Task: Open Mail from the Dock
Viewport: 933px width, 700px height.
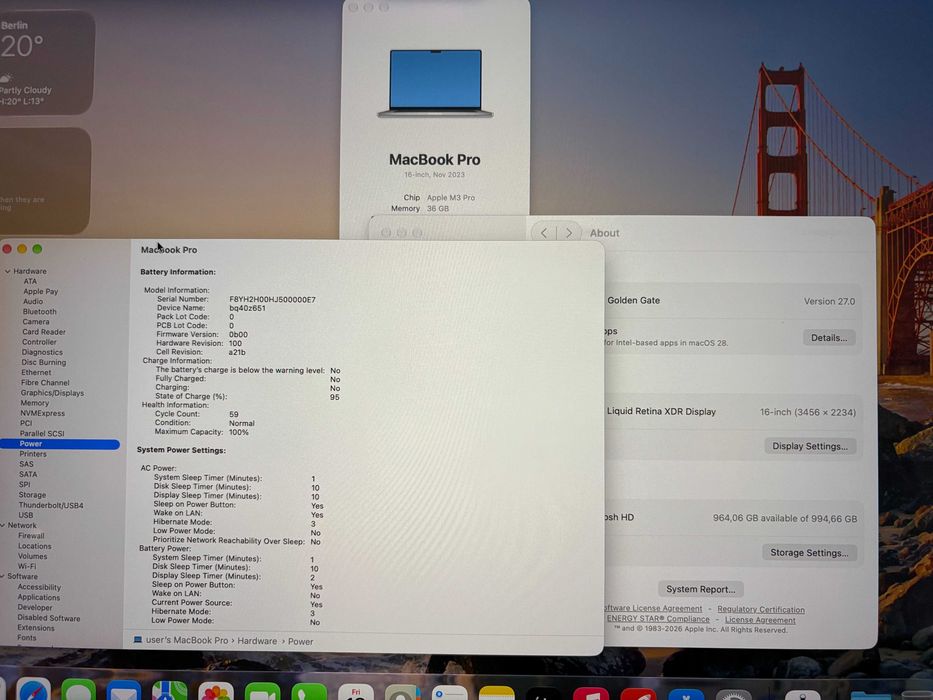Action: [124, 691]
